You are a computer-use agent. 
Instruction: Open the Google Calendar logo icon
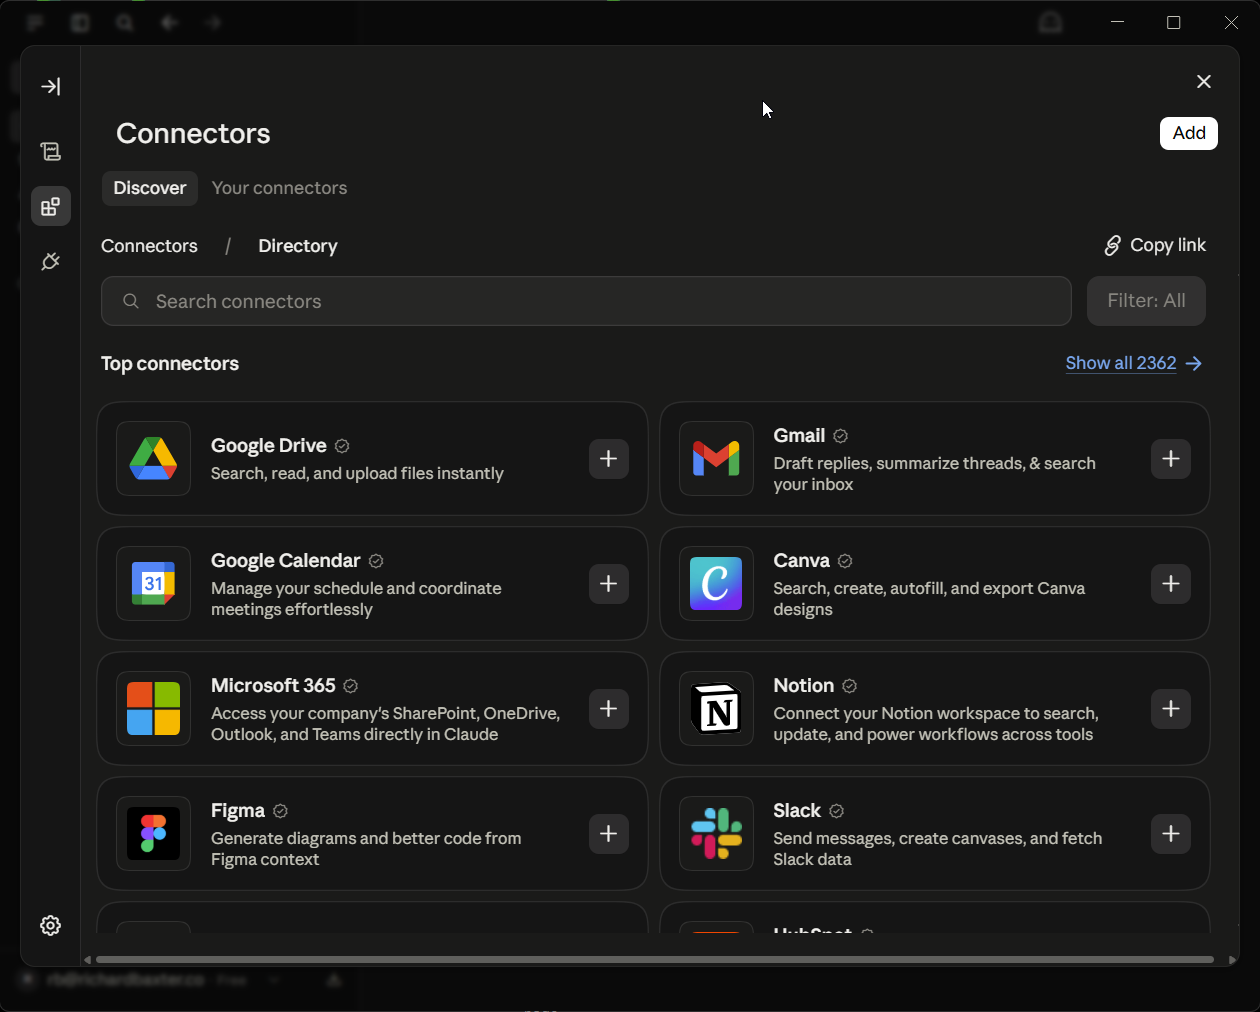[x=153, y=584]
